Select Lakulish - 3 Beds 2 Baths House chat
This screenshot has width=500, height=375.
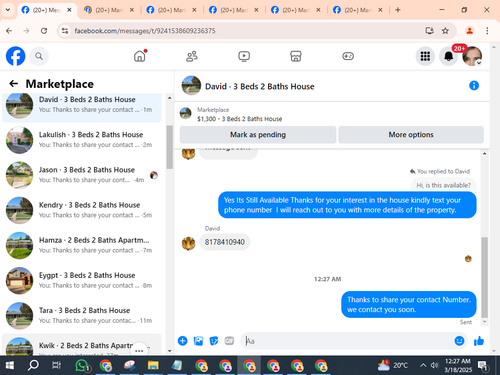pyautogui.click(x=82, y=140)
